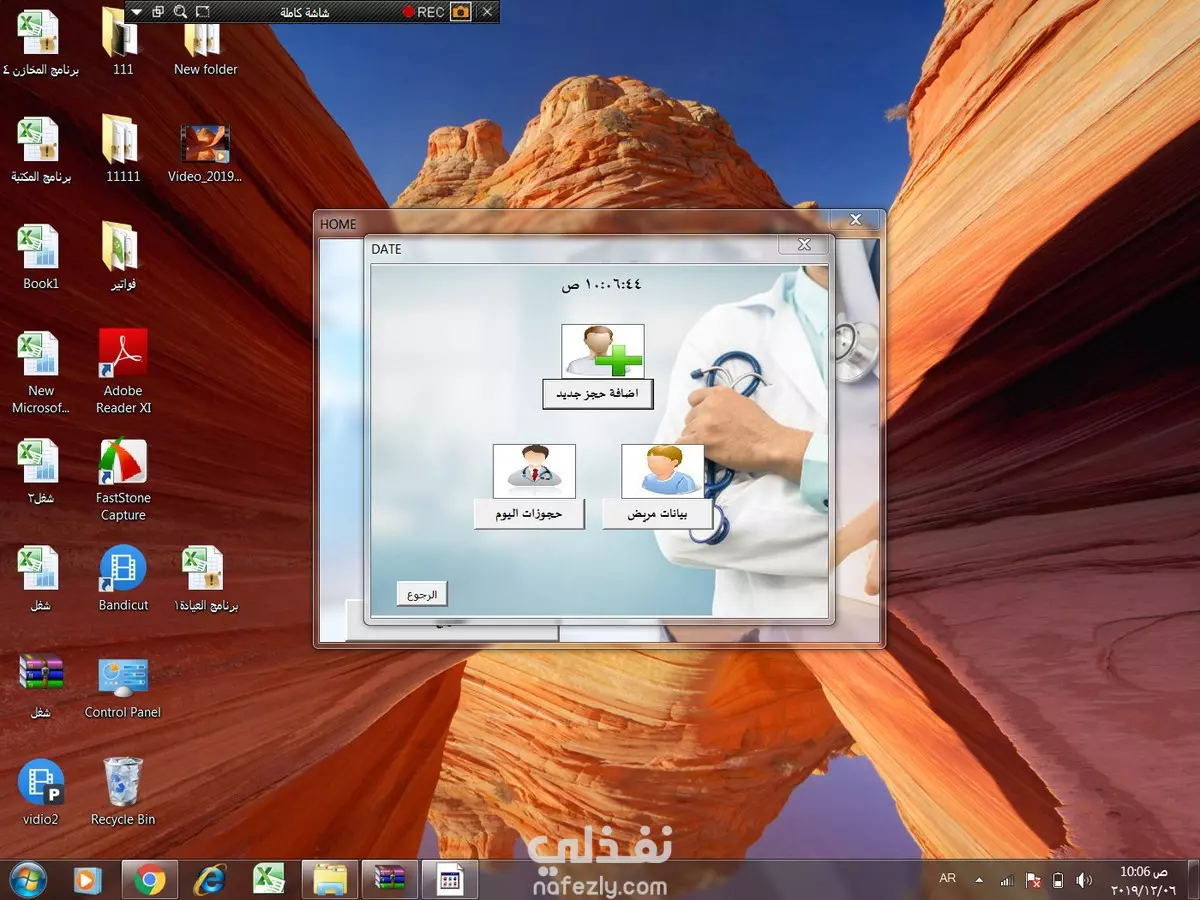Open Google Chrome from taskbar
This screenshot has height=900, width=1200.
150,880
